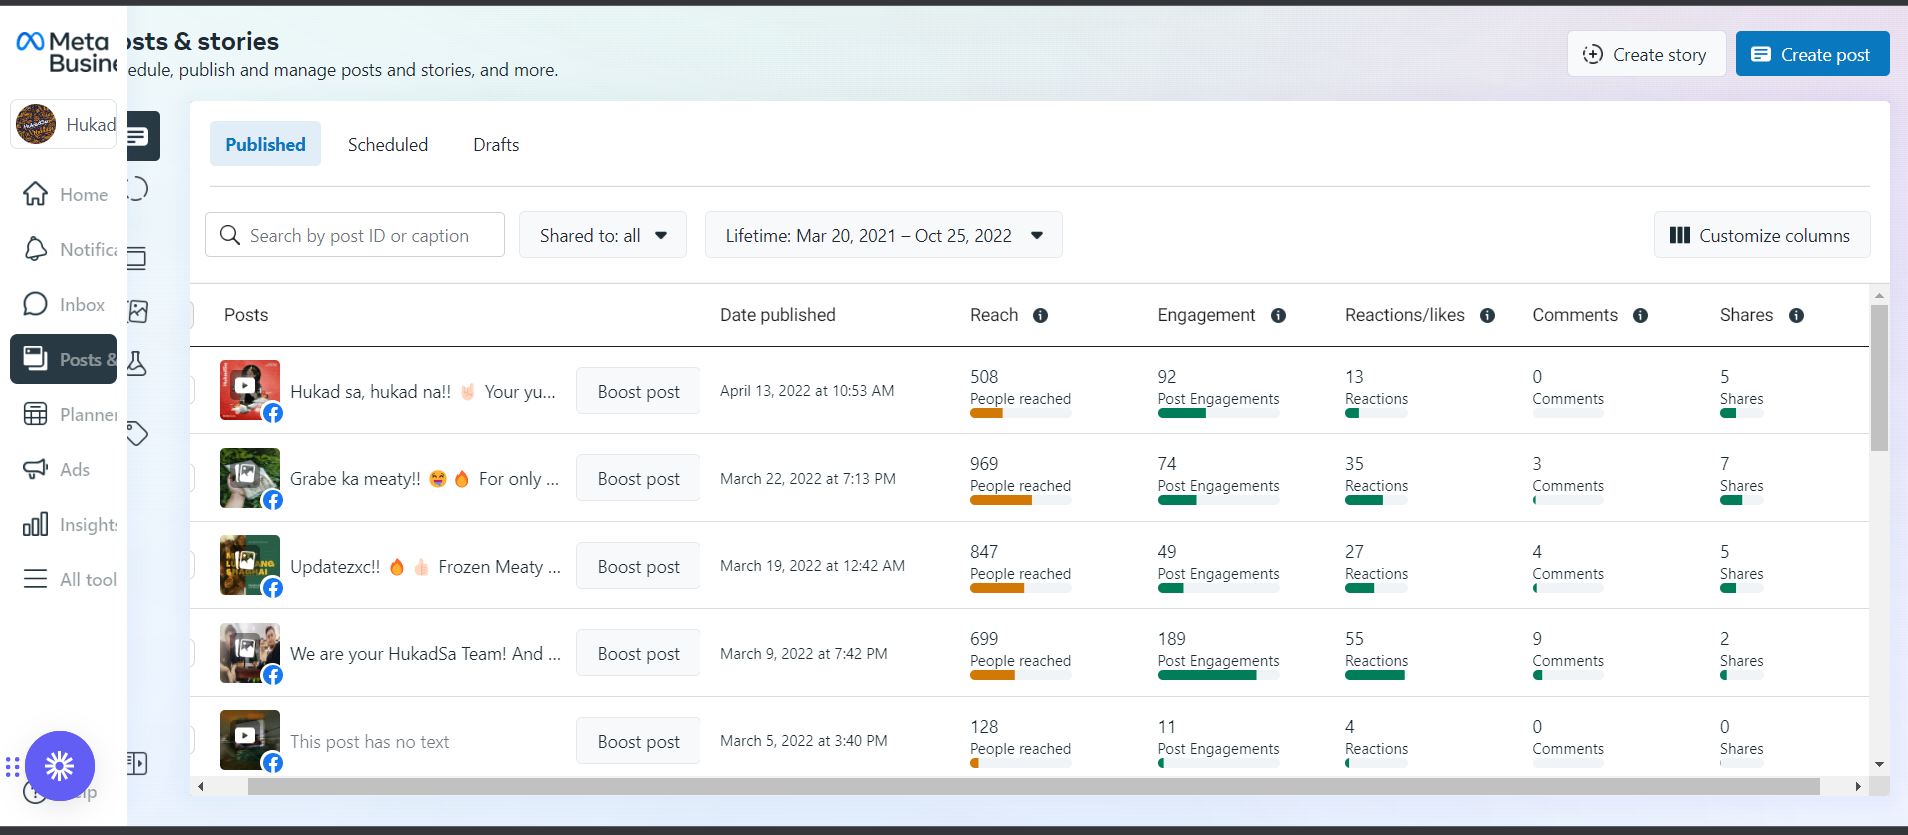The height and width of the screenshot is (835, 1908).
Task: Go to Home in the sidebar
Action: click(x=36, y=194)
